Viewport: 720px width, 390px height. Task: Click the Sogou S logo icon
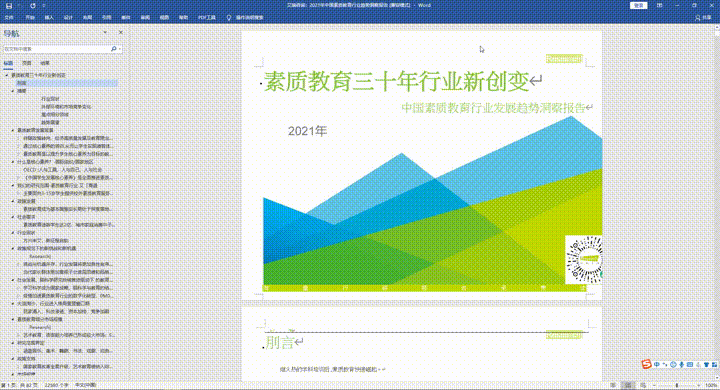(x=647, y=364)
